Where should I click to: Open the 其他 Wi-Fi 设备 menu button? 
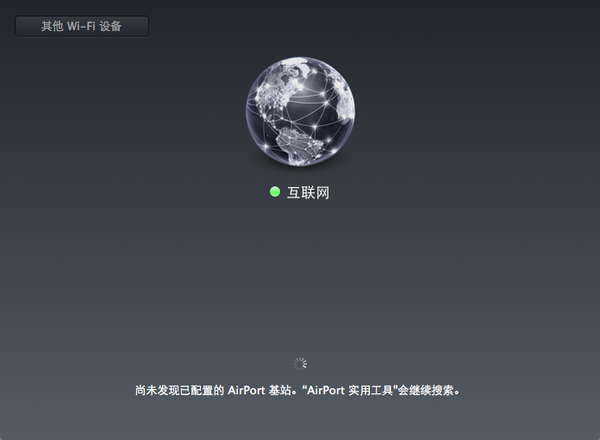coord(82,26)
